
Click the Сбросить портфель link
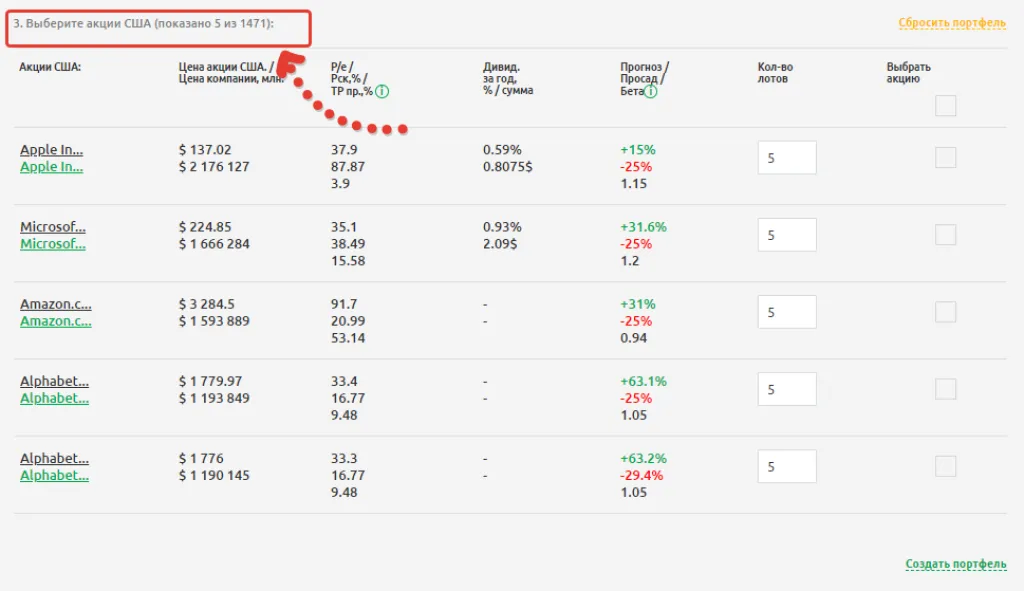(x=951, y=23)
